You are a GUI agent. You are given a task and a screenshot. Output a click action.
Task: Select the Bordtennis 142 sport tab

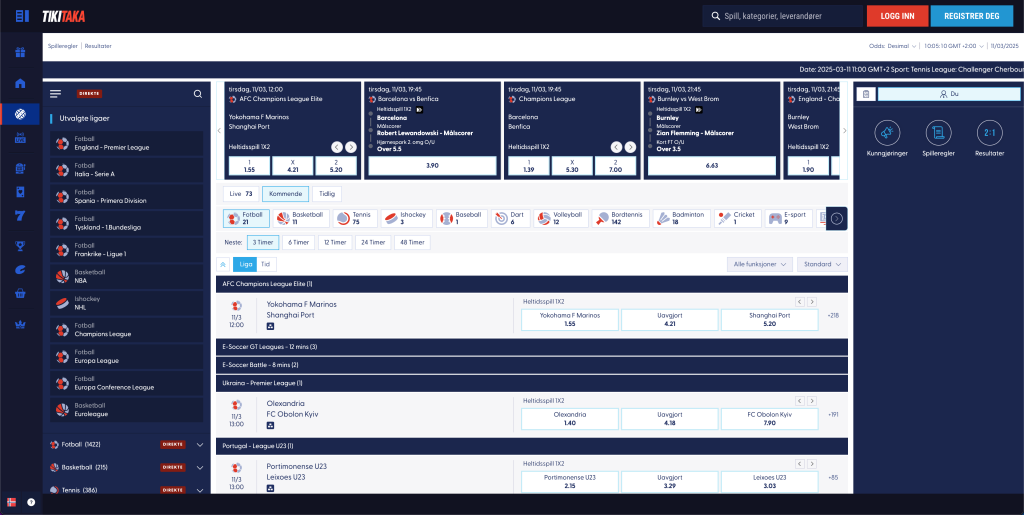click(x=620, y=218)
